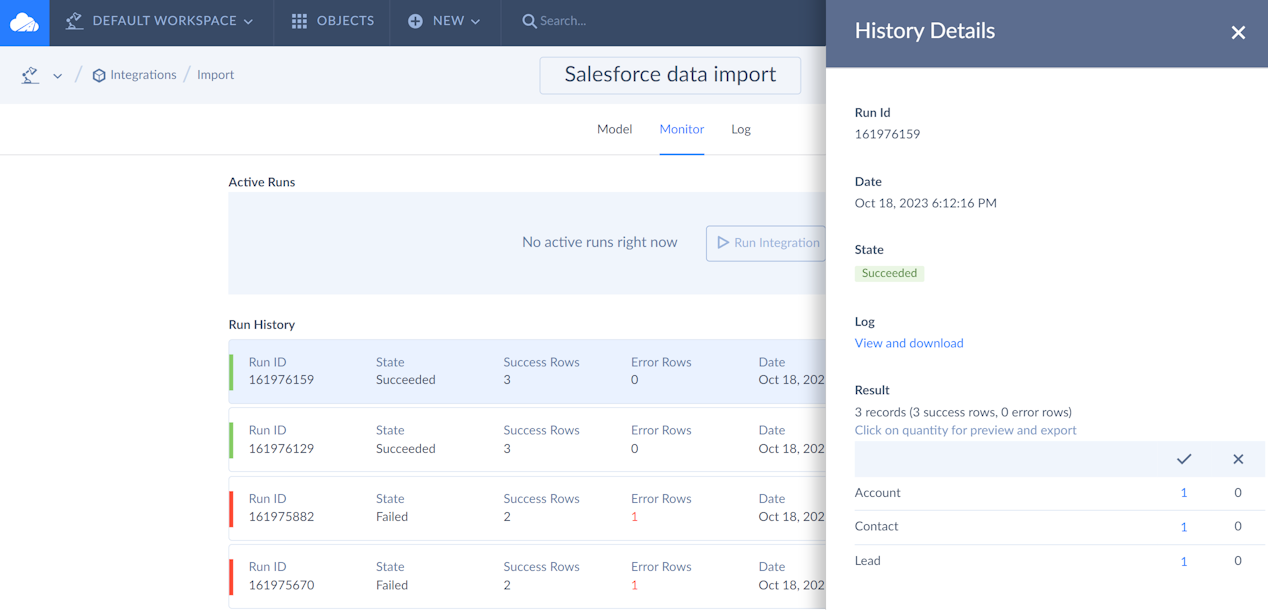Click the Lead error count zero

(x=1238, y=561)
